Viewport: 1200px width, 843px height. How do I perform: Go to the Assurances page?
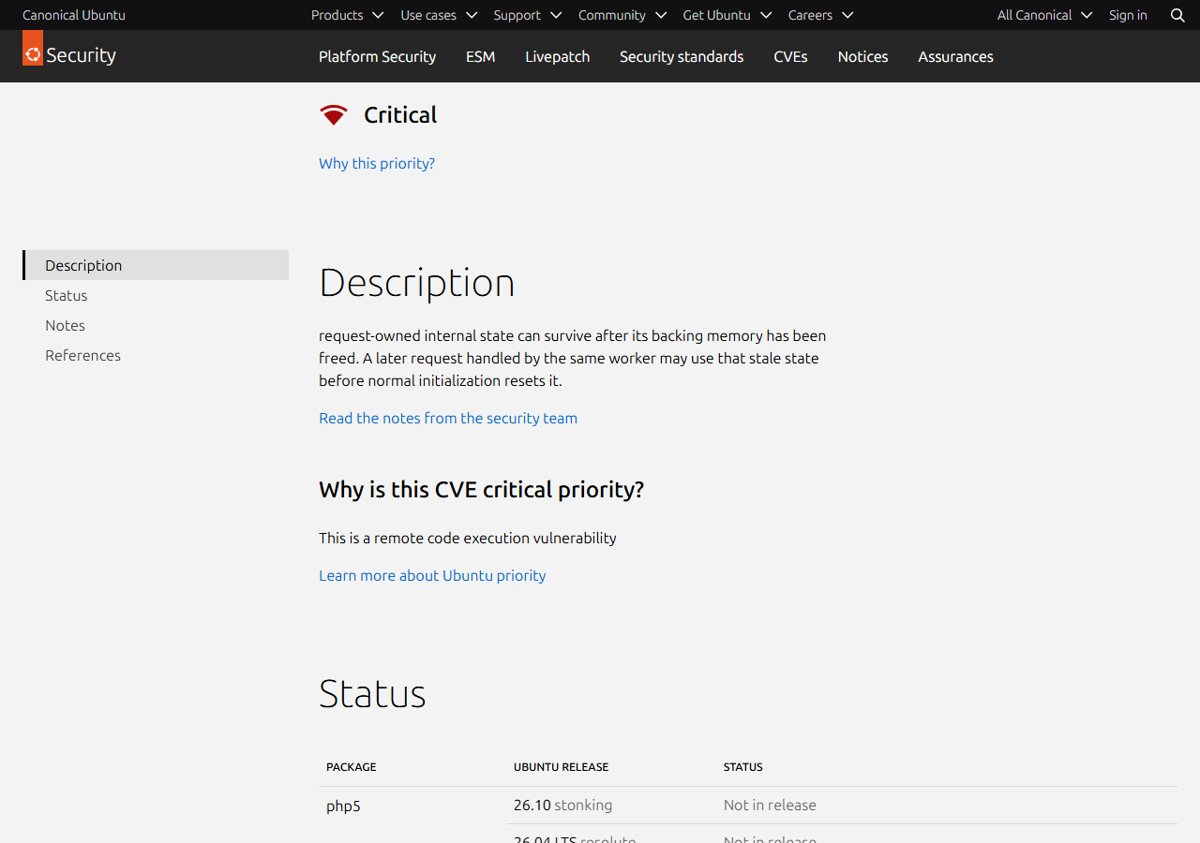955,57
